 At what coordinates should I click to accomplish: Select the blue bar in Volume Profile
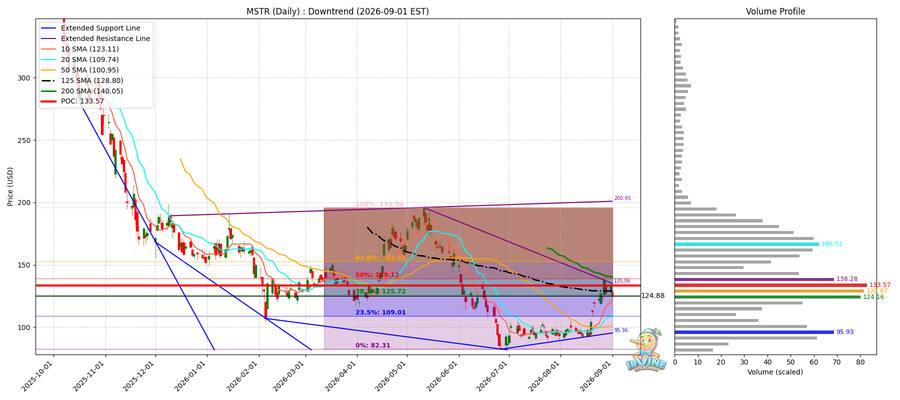click(754, 332)
